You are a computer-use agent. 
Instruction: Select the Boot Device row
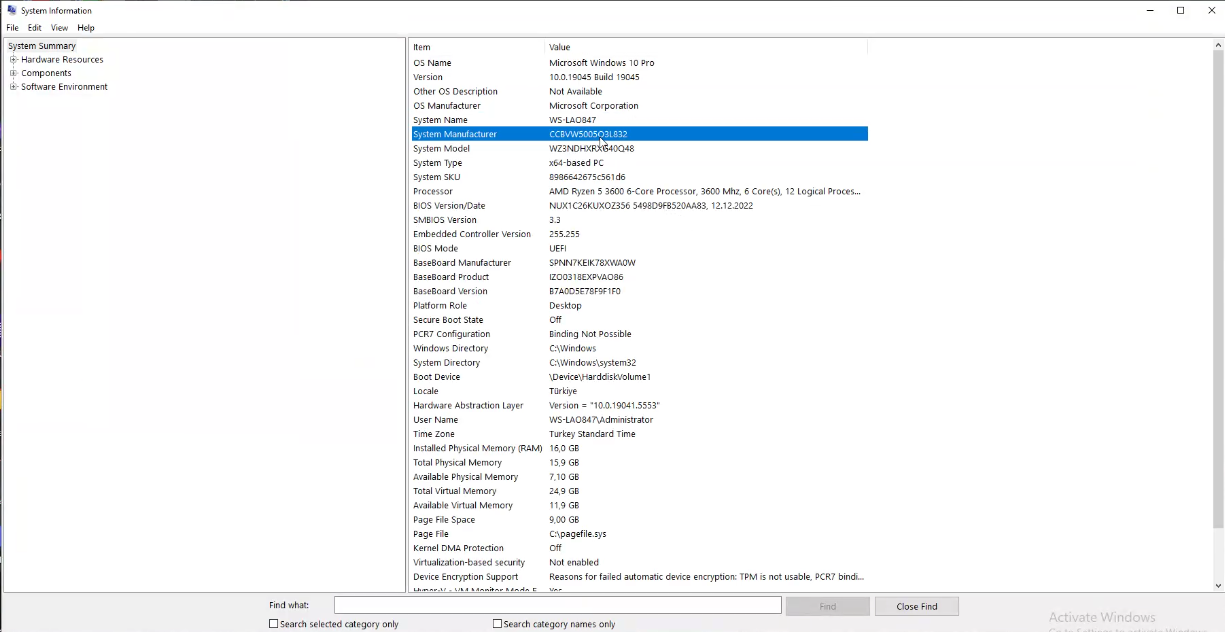coord(640,377)
